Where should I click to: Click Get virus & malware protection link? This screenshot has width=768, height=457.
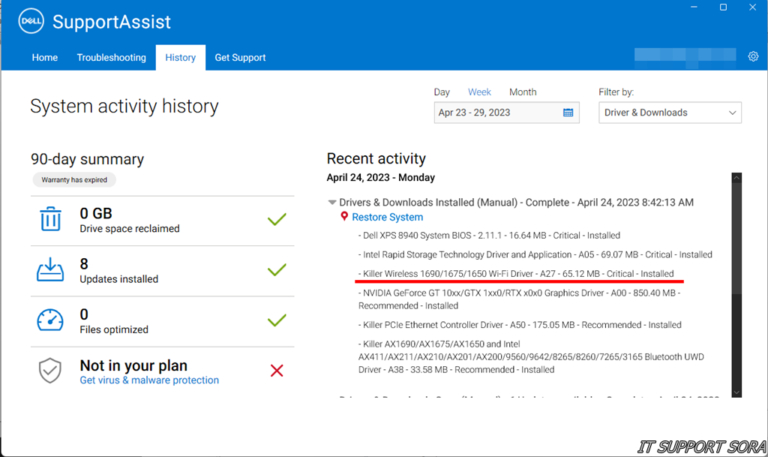(x=149, y=380)
